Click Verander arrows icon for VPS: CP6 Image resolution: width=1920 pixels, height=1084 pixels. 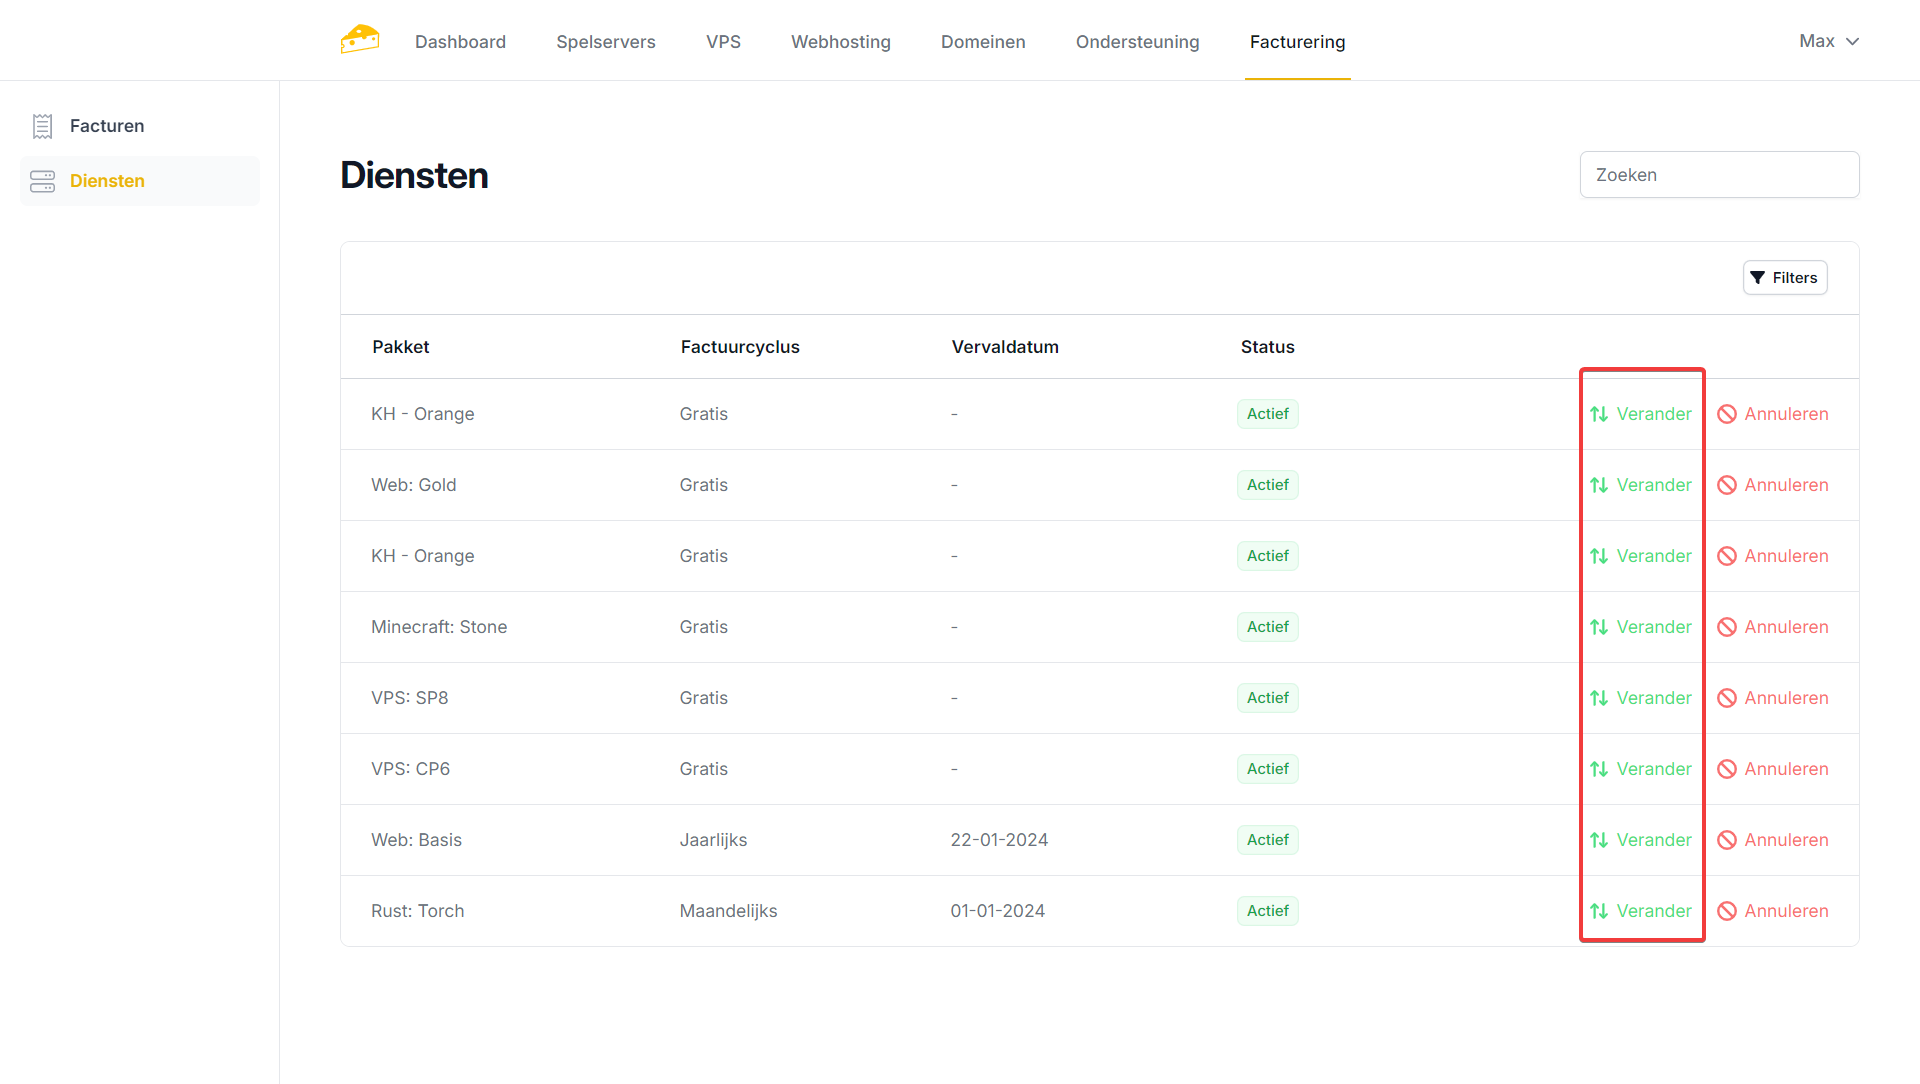(x=1599, y=769)
